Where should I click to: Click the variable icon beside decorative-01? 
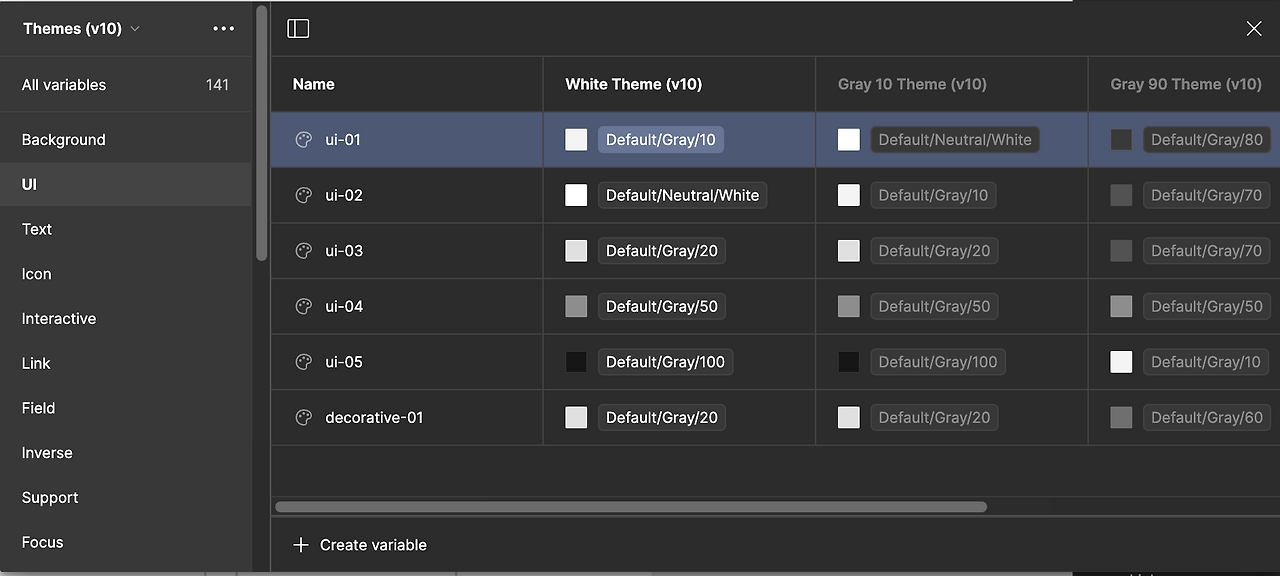pyautogui.click(x=303, y=417)
